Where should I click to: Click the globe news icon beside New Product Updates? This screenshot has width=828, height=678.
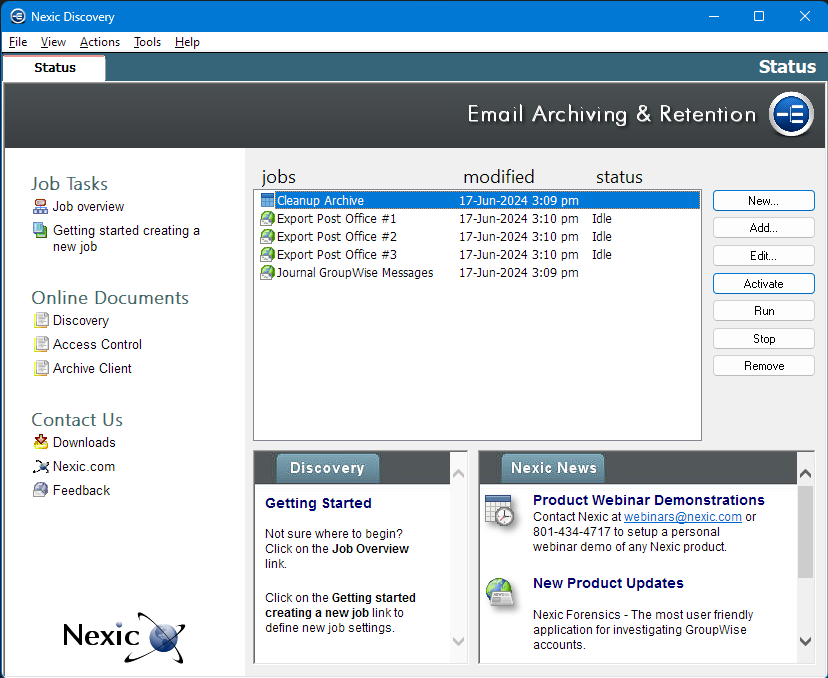499,592
